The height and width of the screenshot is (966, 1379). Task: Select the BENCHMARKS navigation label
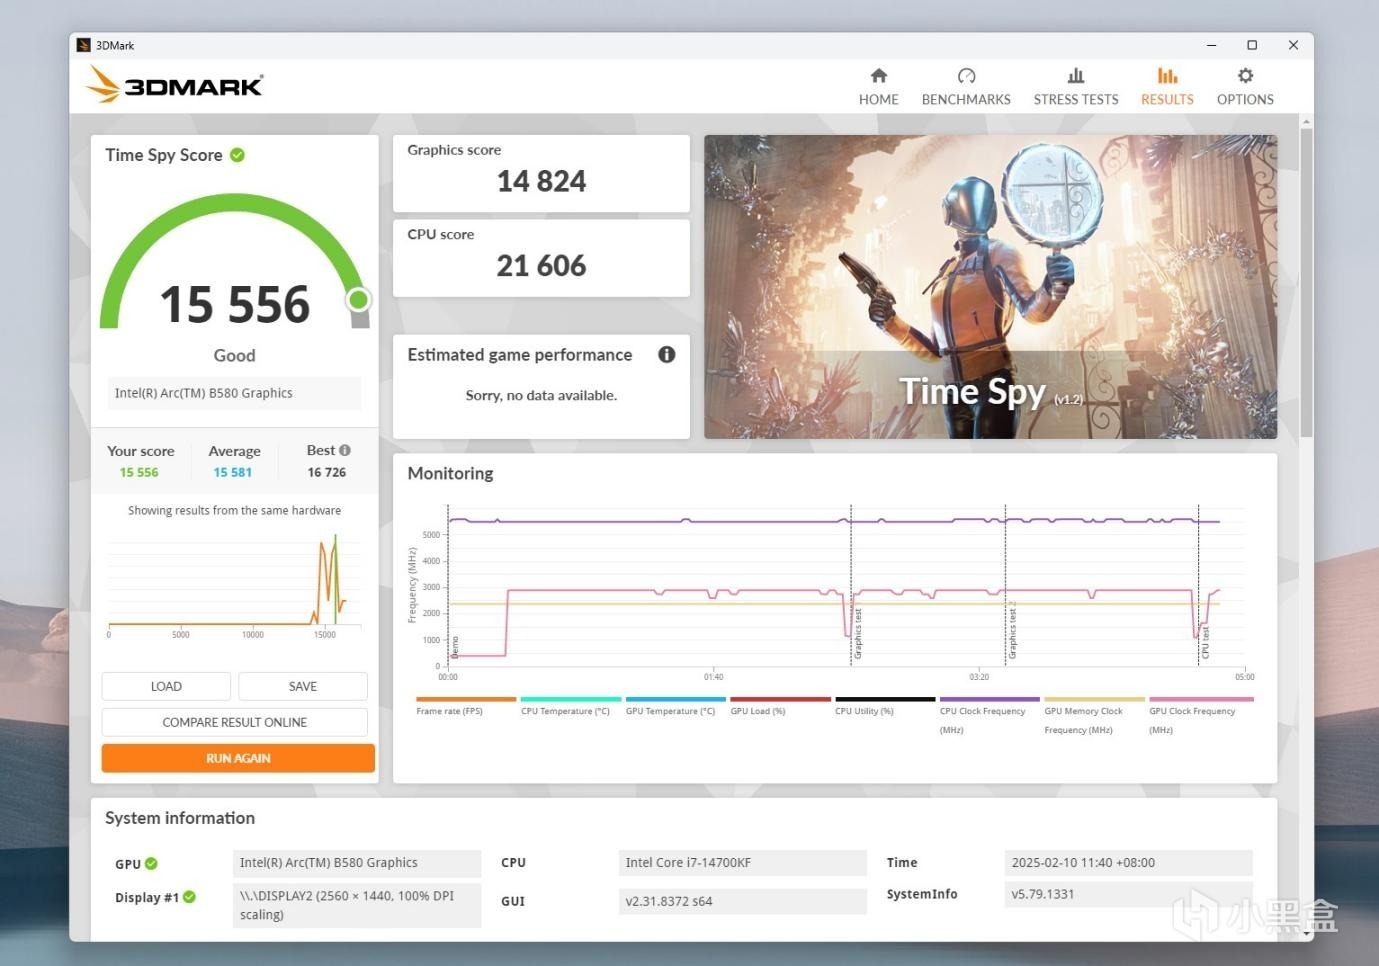[x=966, y=100]
